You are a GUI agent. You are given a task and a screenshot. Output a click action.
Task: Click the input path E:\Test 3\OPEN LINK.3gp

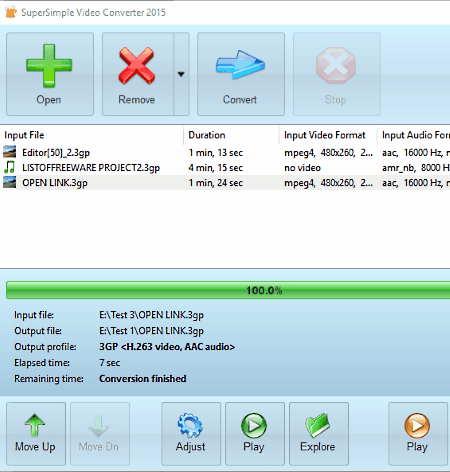(151, 315)
